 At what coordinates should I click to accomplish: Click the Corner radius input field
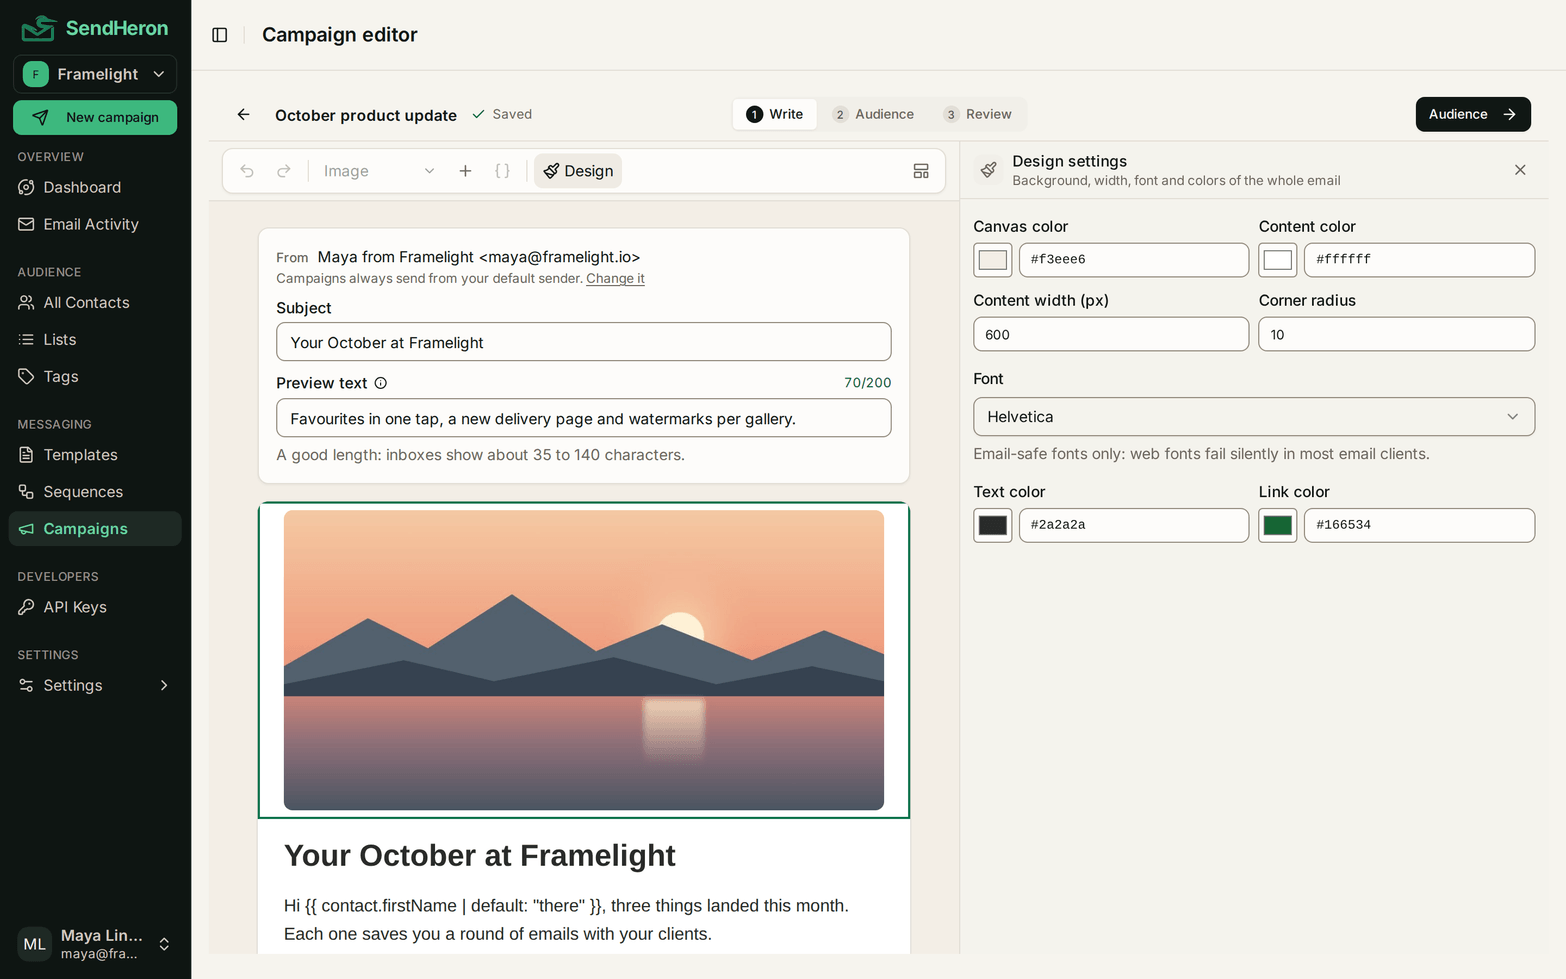pyautogui.click(x=1397, y=334)
